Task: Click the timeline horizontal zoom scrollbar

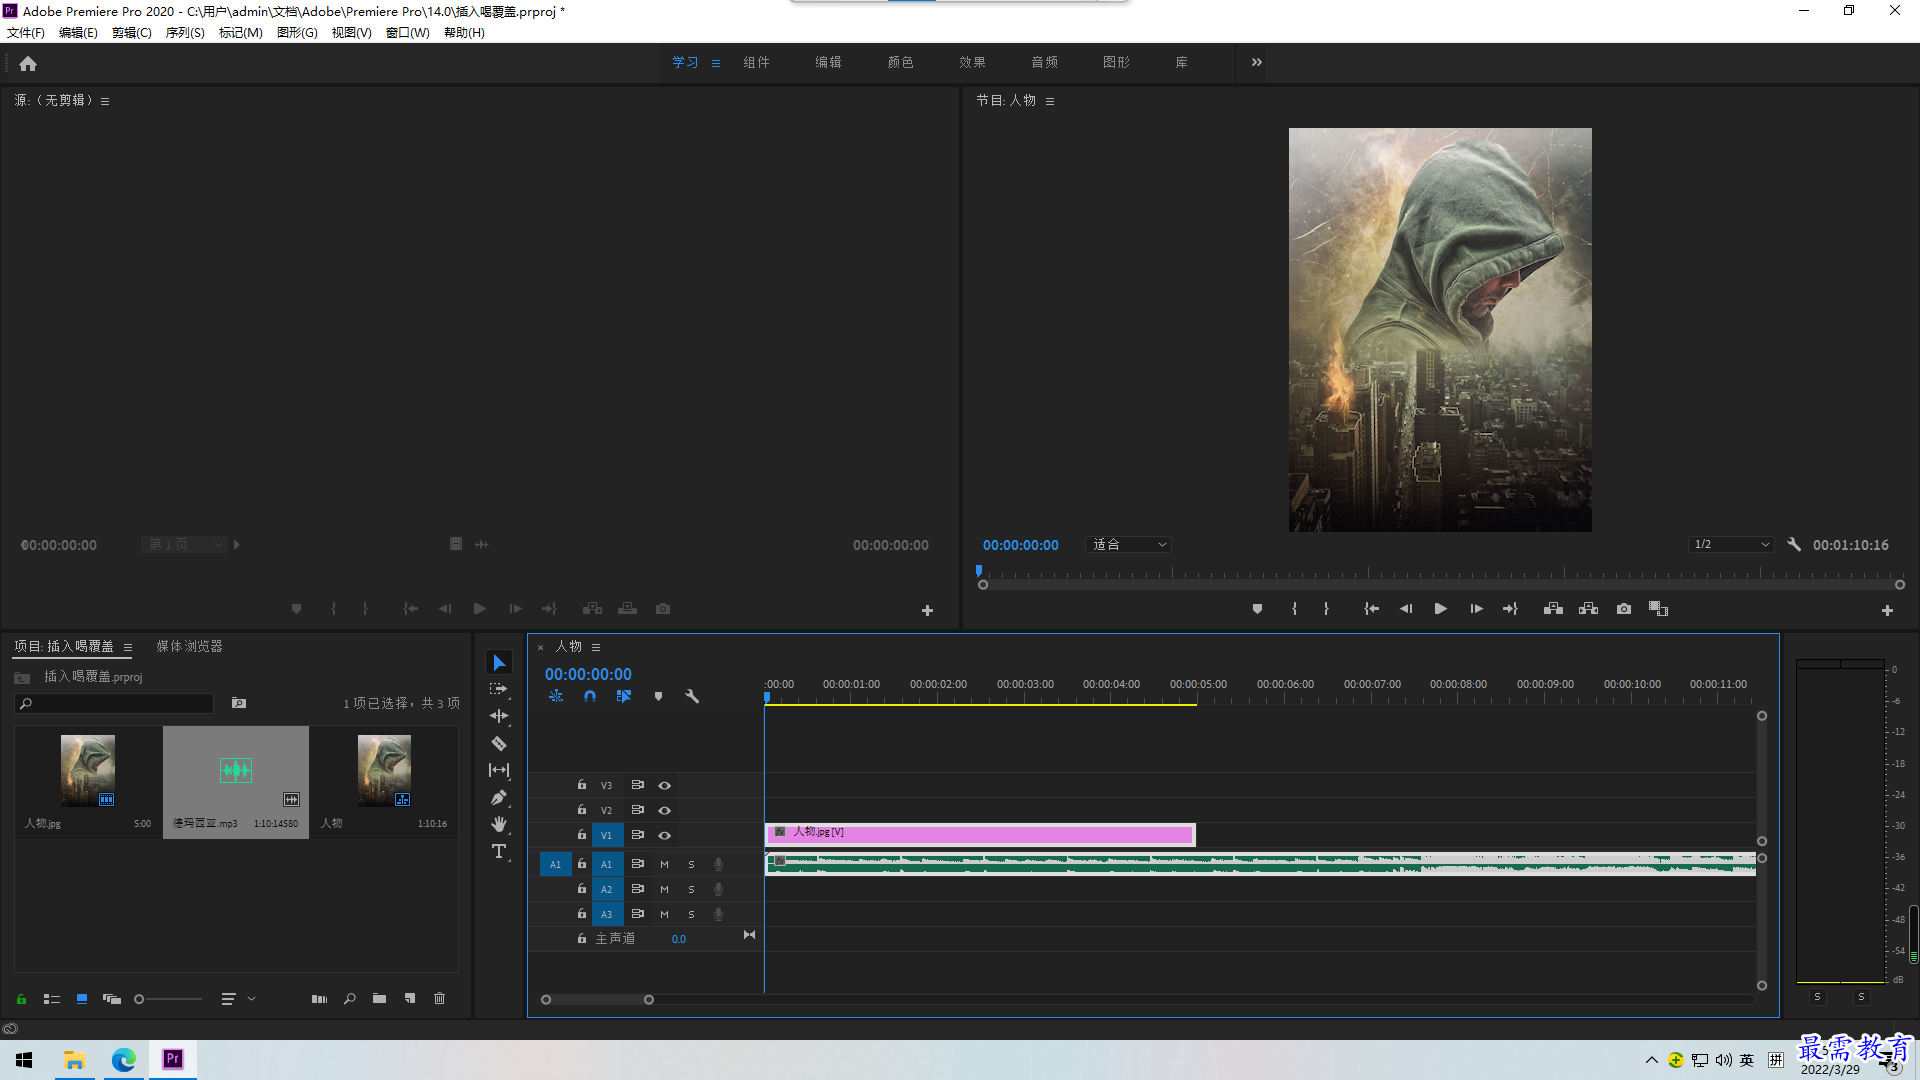Action: pos(597,1000)
